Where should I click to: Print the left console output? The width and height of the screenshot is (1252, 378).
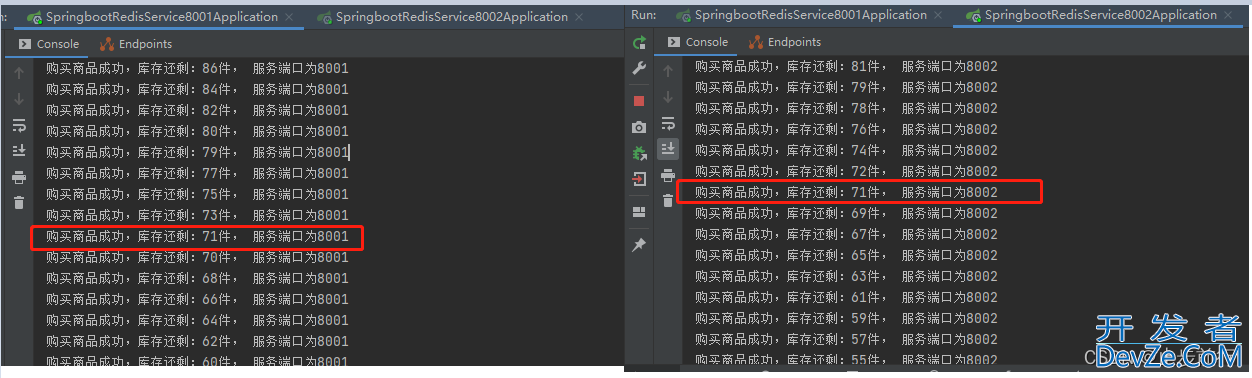pyautogui.click(x=19, y=177)
